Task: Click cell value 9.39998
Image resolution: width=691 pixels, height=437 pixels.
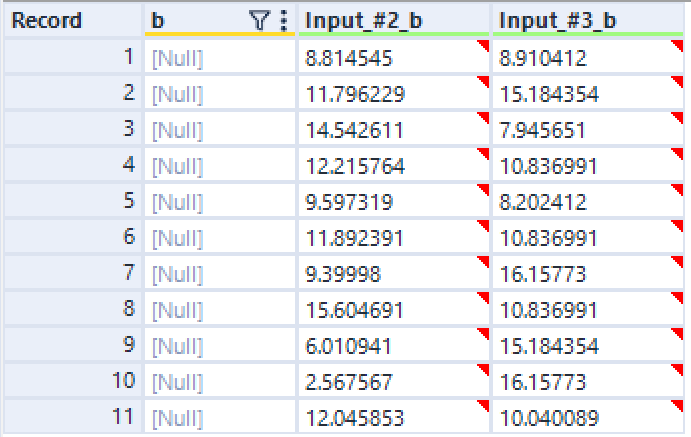Action: 342,274
